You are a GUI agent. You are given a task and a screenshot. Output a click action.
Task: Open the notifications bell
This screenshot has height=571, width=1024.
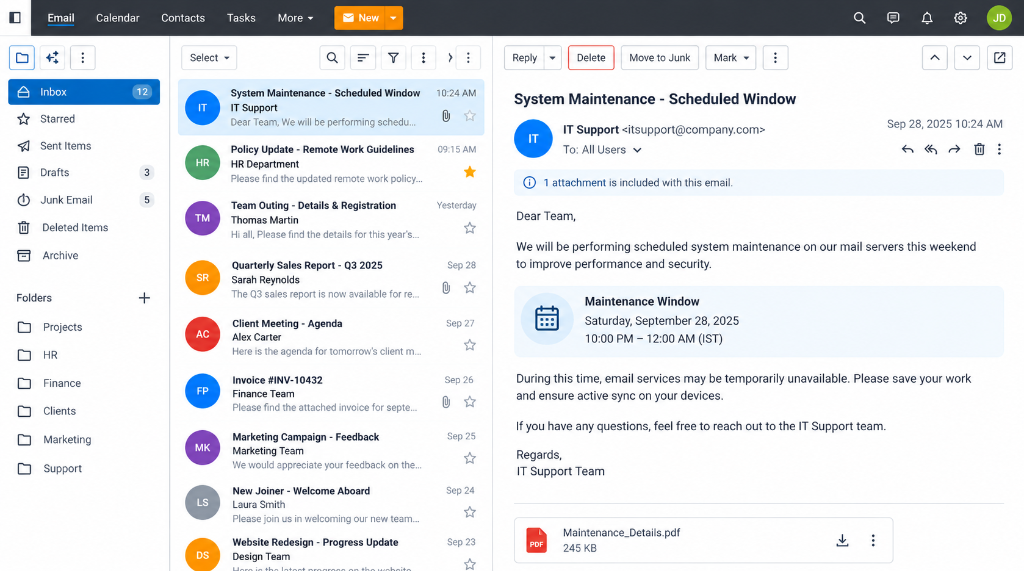tap(927, 18)
